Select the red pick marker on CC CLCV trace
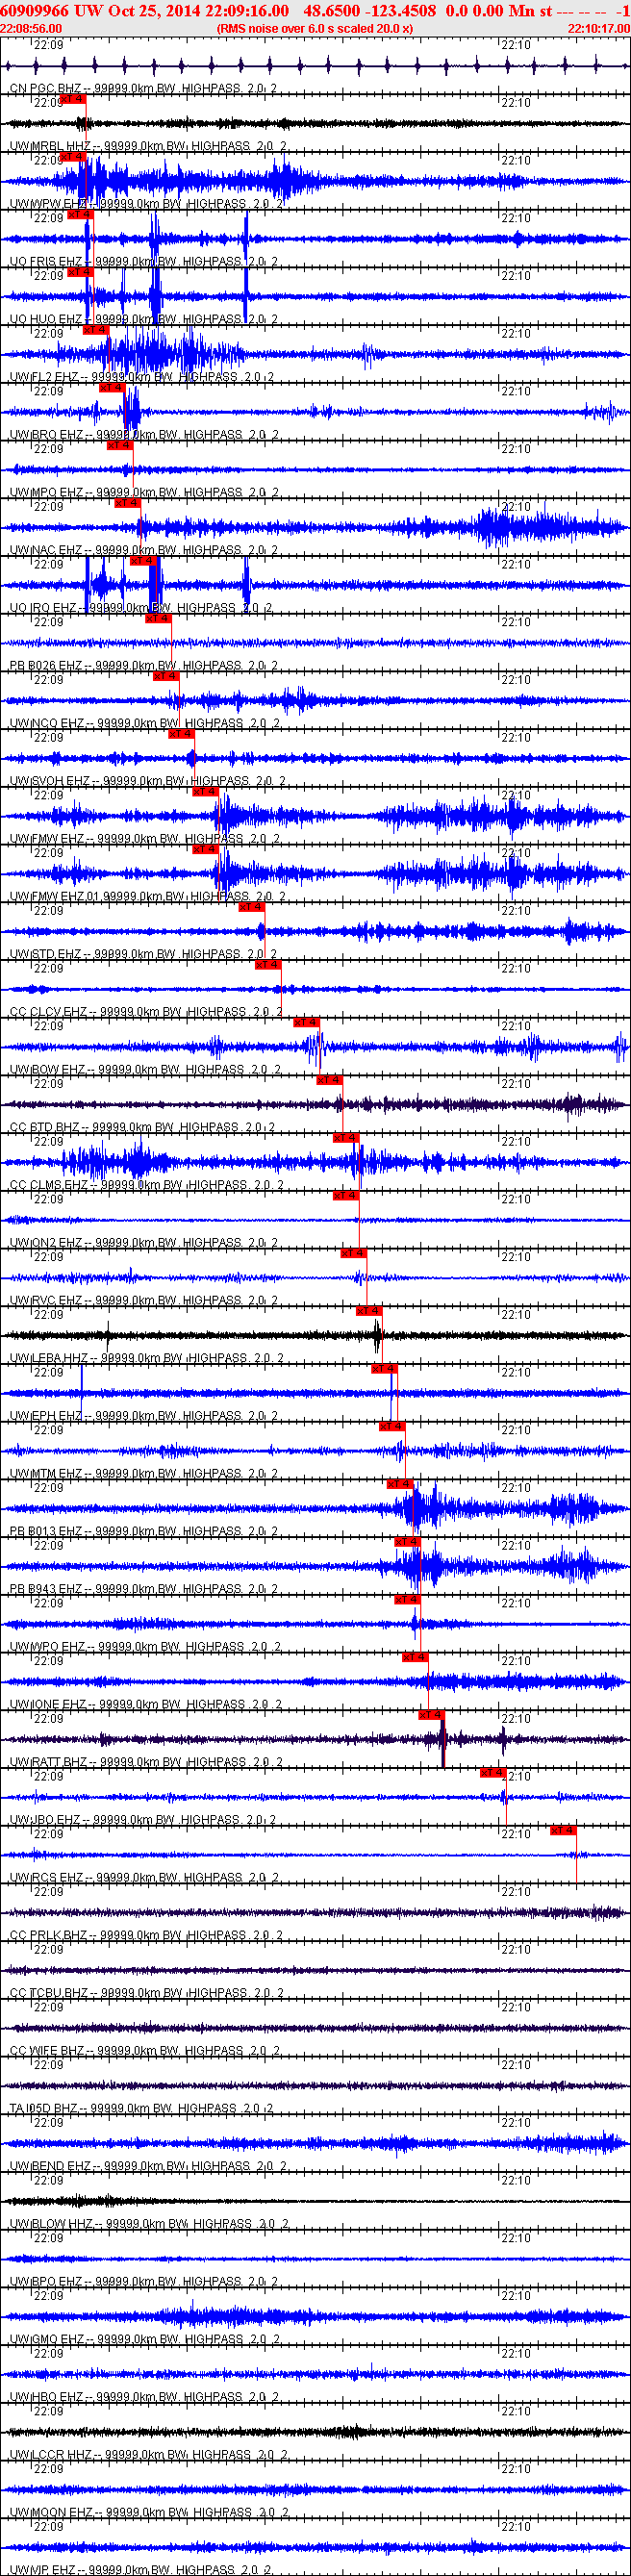 [267, 965]
